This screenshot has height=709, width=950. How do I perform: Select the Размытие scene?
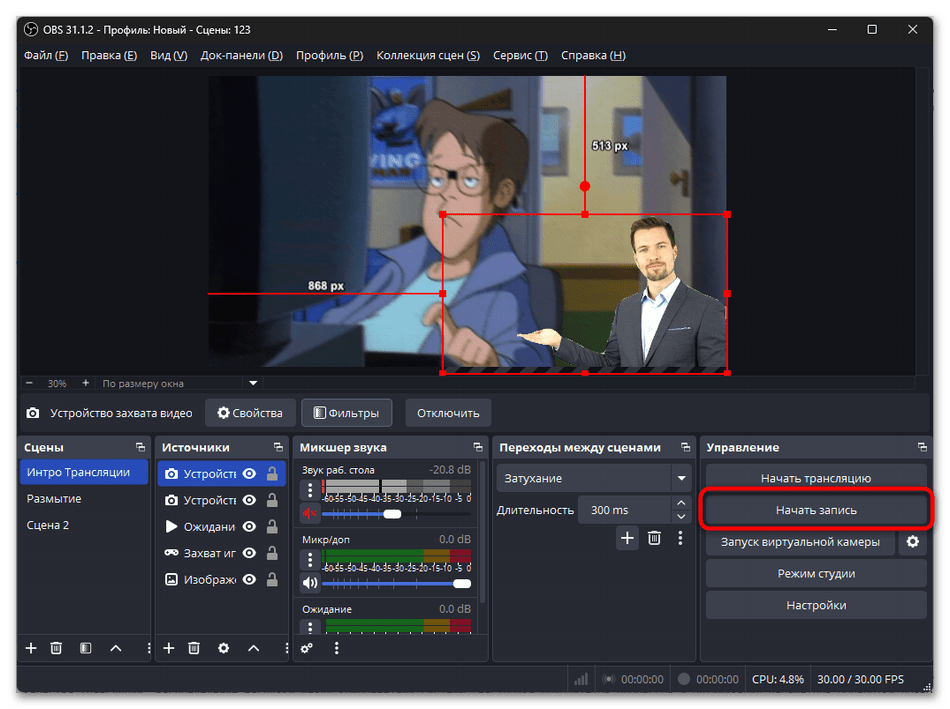[84, 499]
